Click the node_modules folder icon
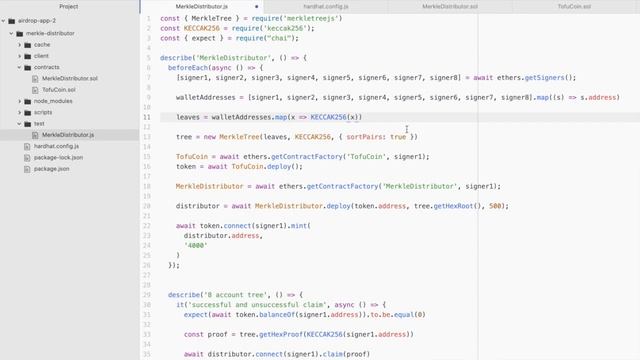640x360 pixels. [x=28, y=101]
